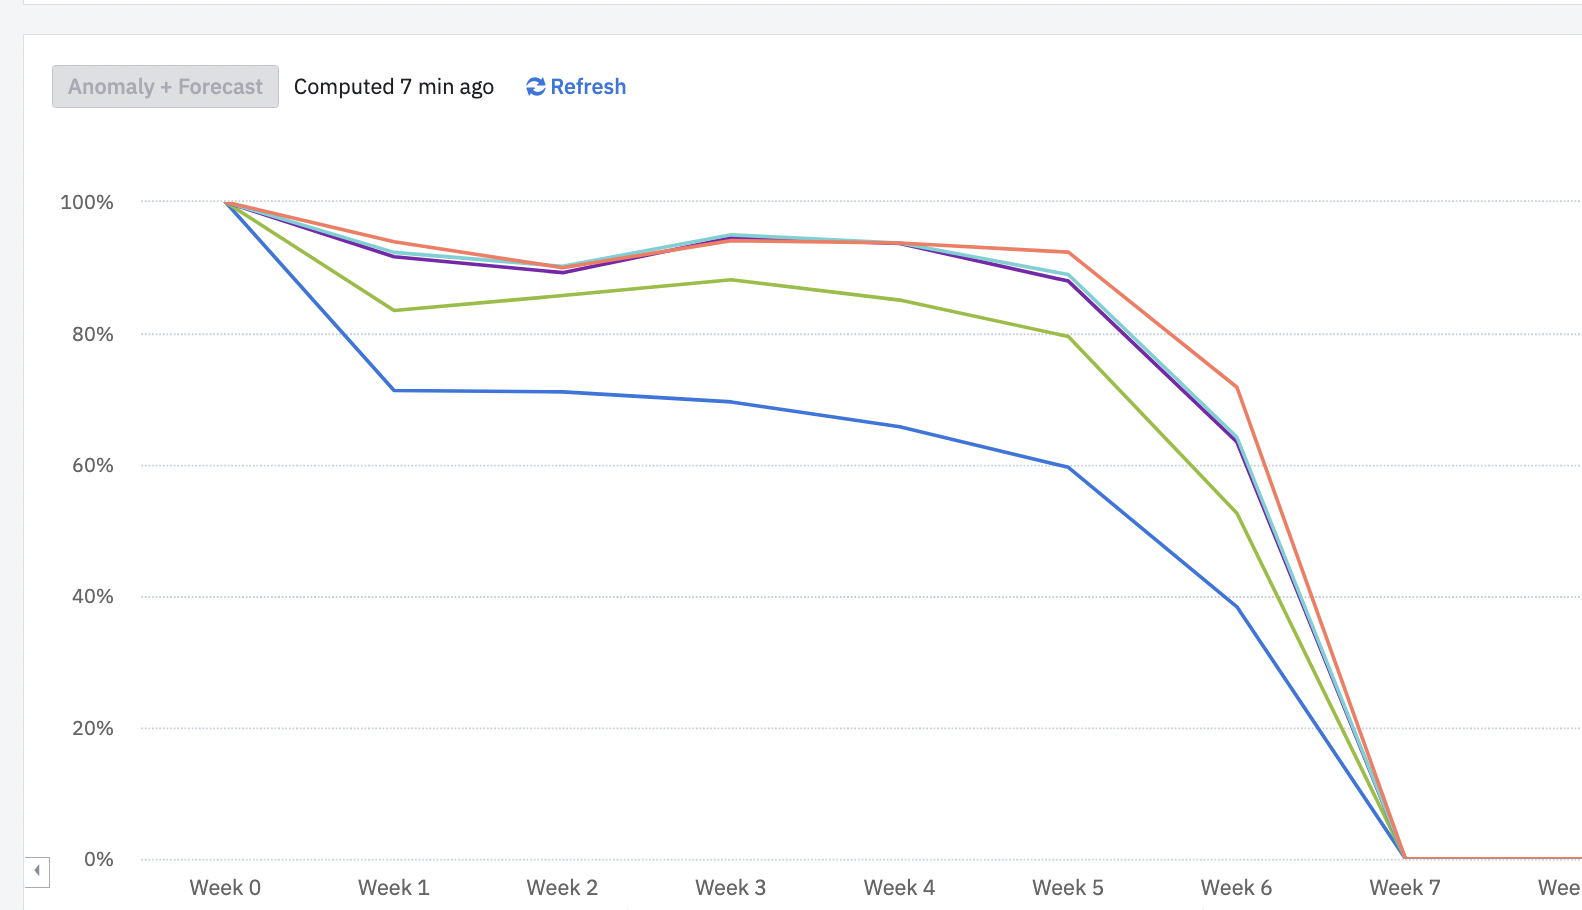Select the green line point at Week 6
Image resolution: width=1582 pixels, height=910 pixels.
click(x=1237, y=514)
